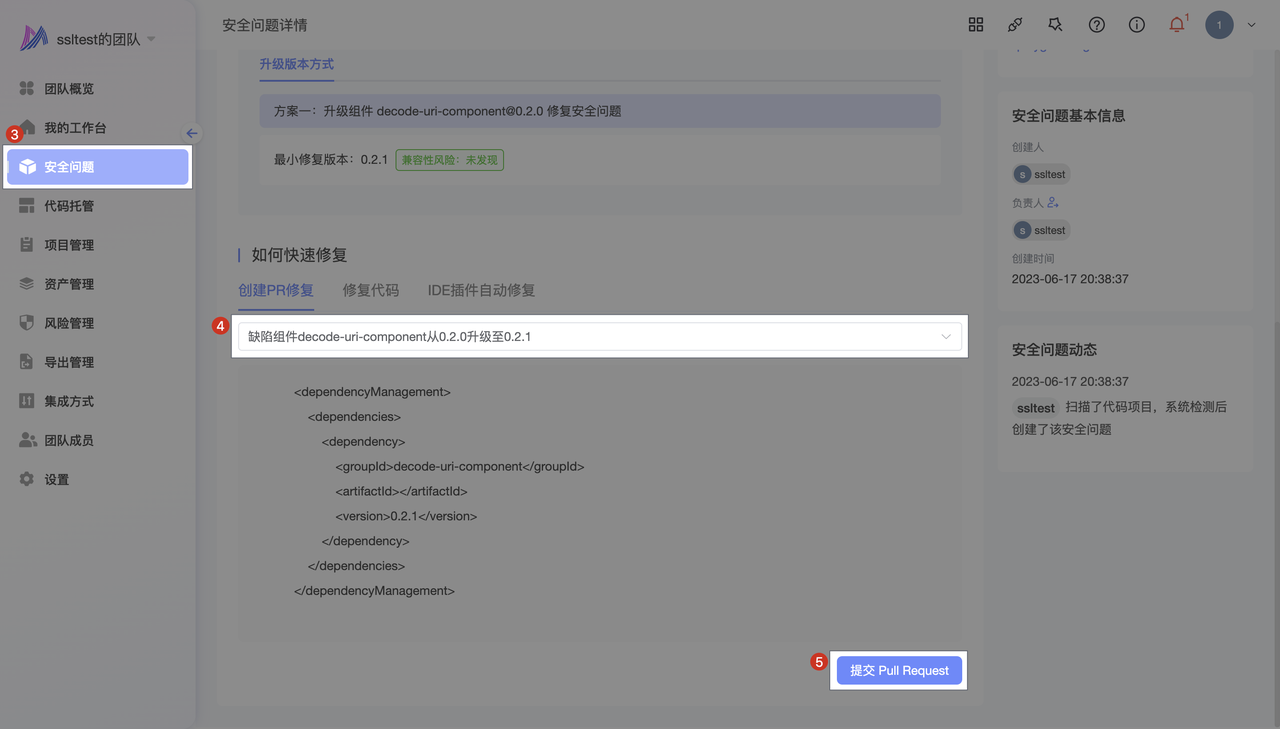Open the user avatar in the header
Image resolution: width=1280 pixels, height=729 pixels.
1219,25
